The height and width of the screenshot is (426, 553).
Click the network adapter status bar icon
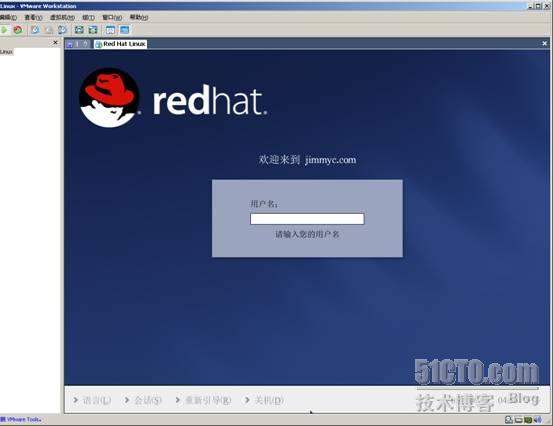pyautogui.click(x=528, y=420)
